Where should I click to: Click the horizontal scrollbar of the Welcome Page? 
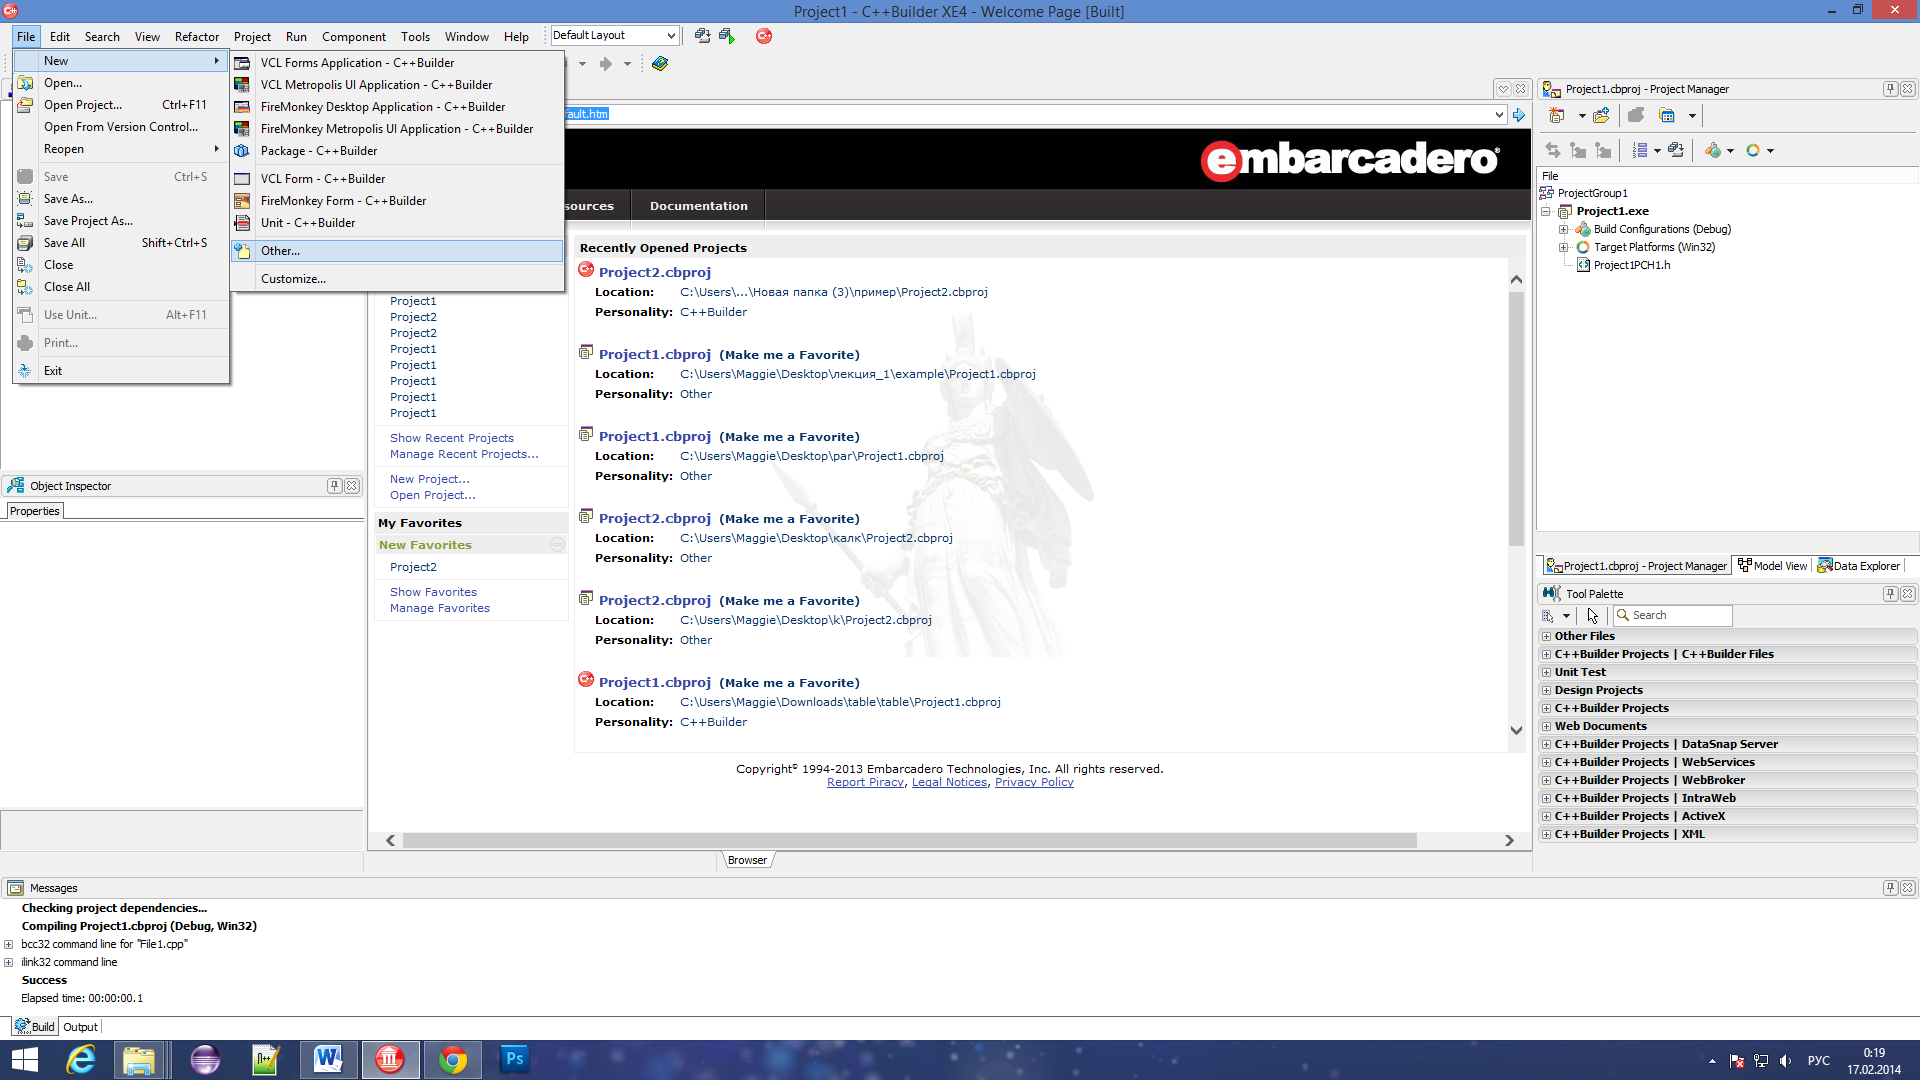909,841
